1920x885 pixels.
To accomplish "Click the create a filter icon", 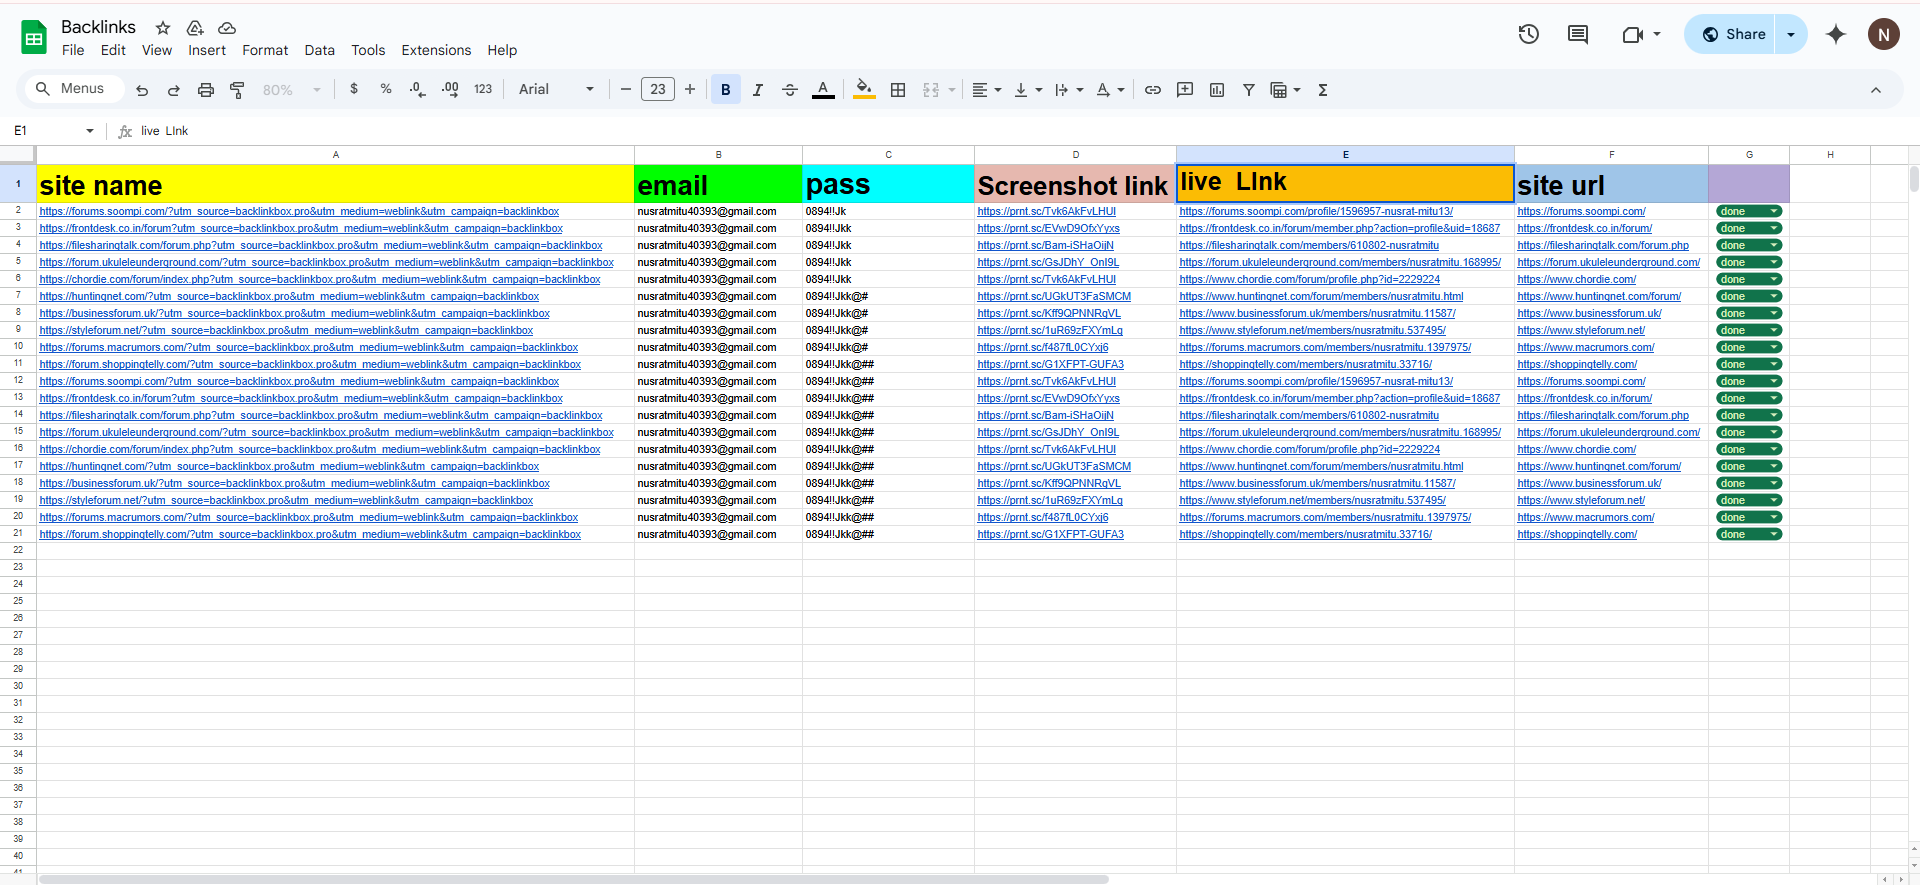I will [x=1249, y=90].
